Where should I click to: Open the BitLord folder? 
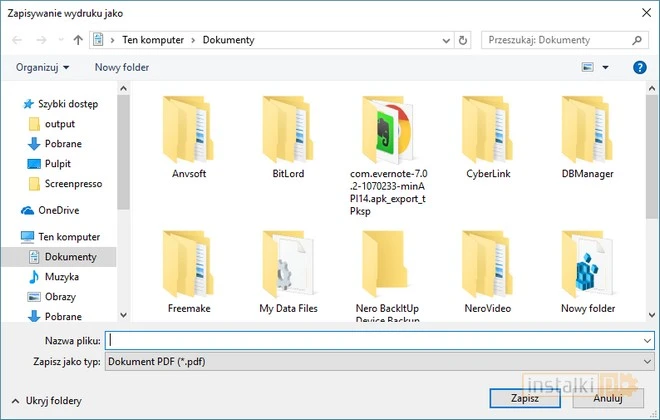point(289,131)
